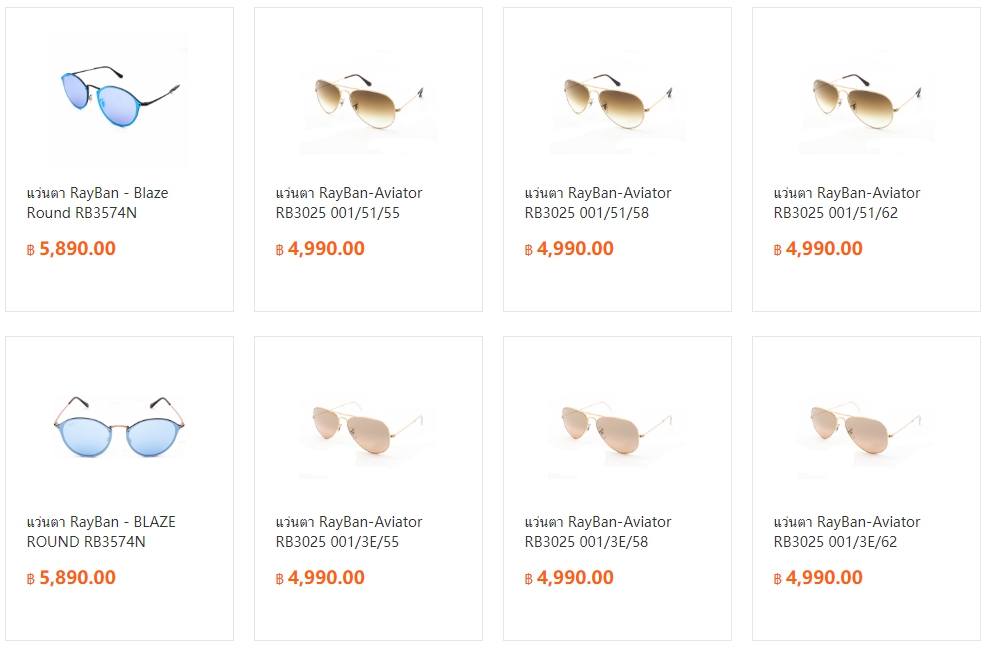This screenshot has width=987, height=648.
Task: Click the 'RayBan-Aviator RB3025 001/3E/58' product name
Action: 597,532
